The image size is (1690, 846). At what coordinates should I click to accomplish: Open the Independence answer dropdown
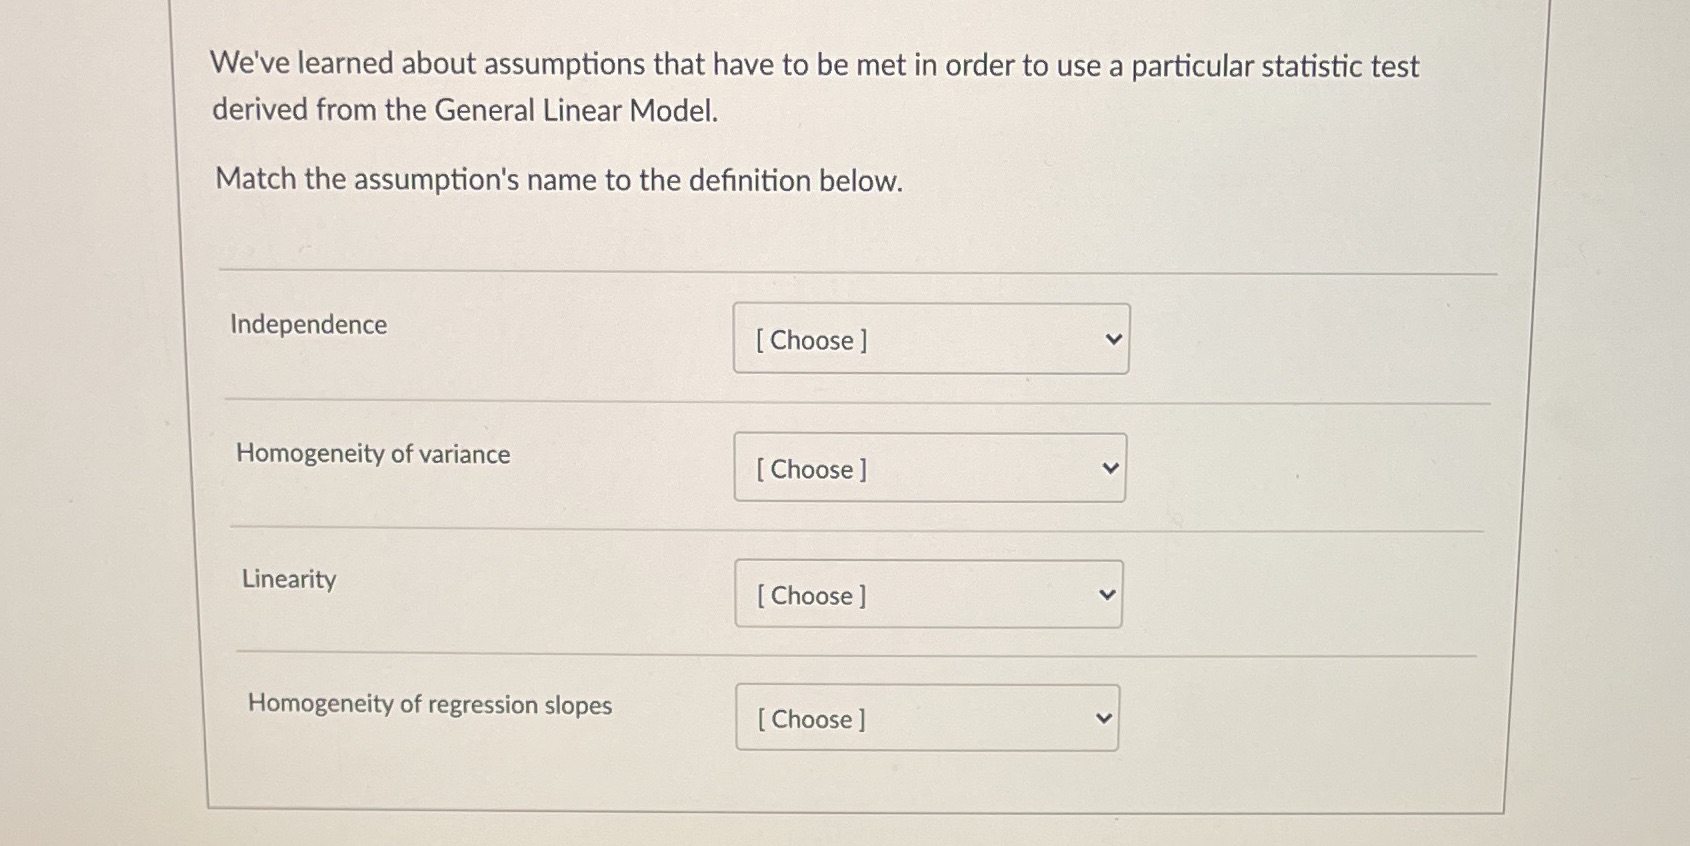coord(930,340)
